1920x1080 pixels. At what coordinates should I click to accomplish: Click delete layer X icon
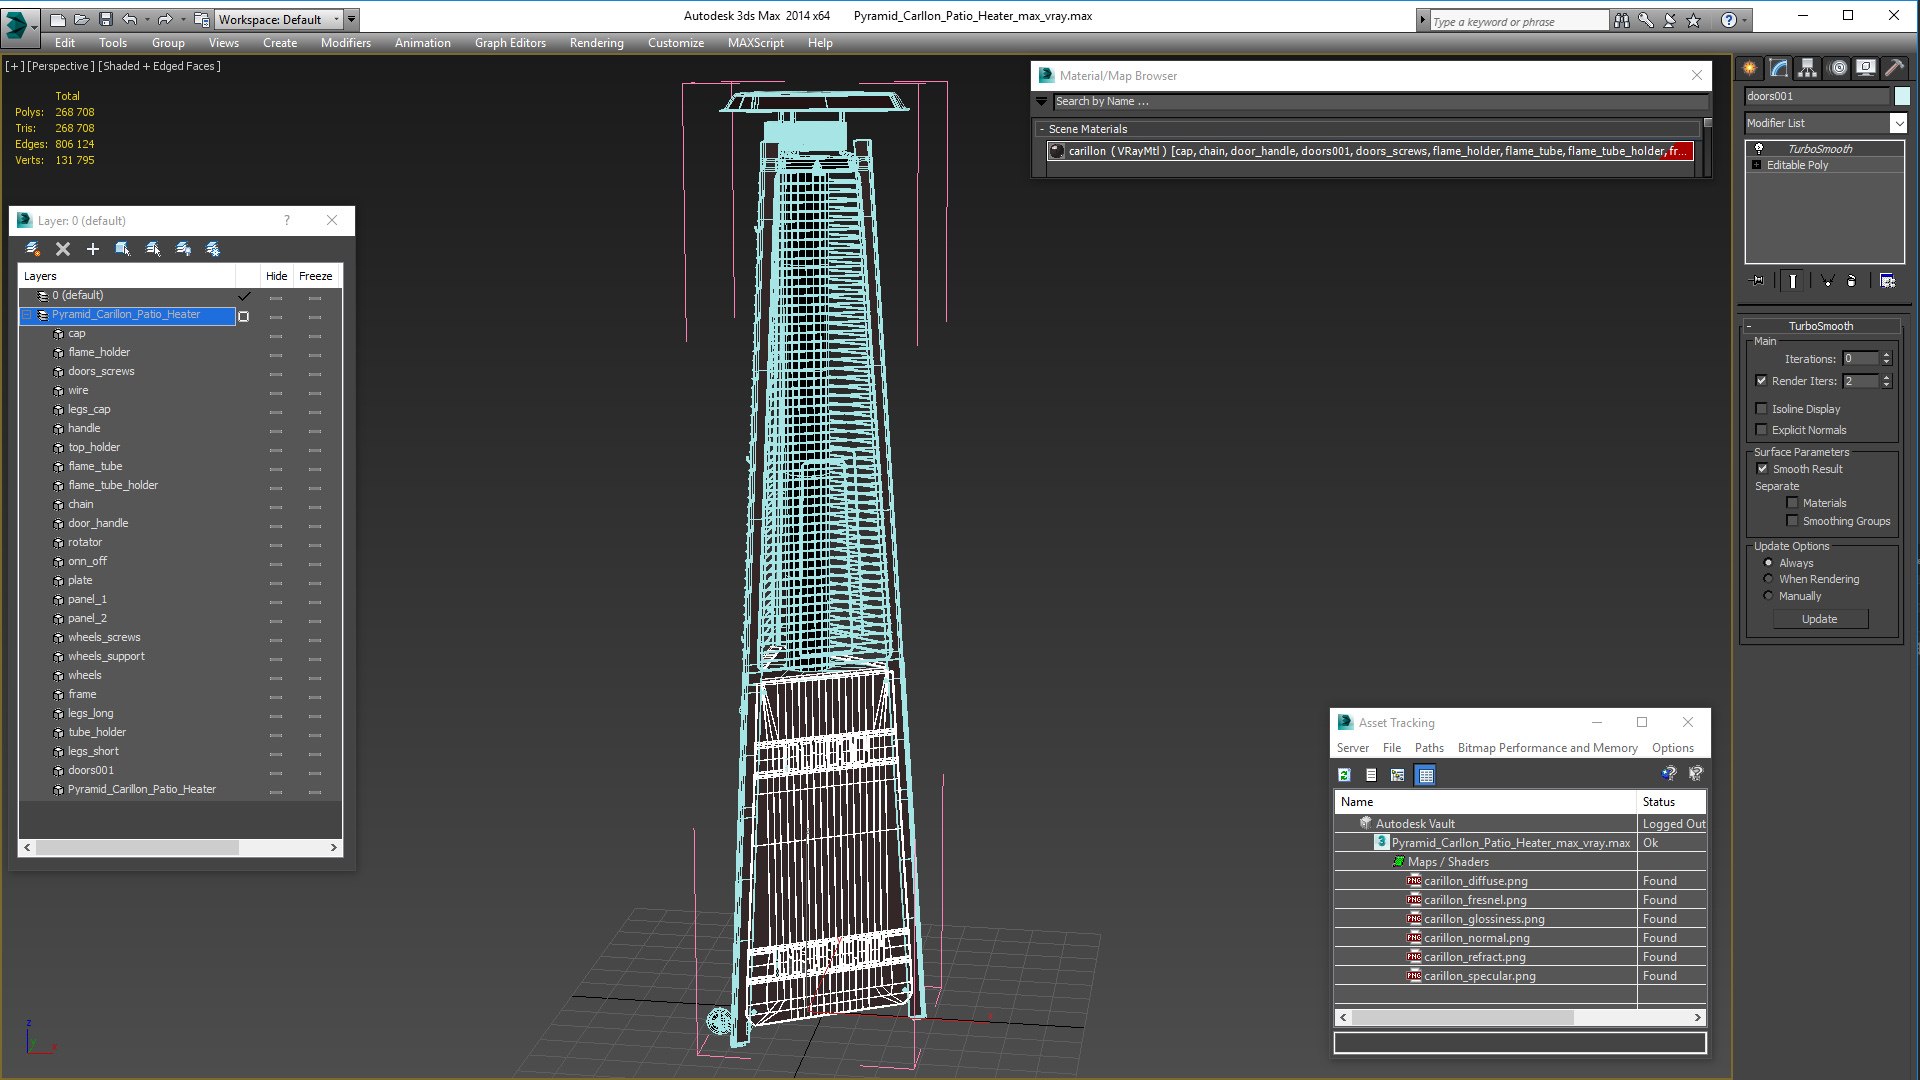63,249
